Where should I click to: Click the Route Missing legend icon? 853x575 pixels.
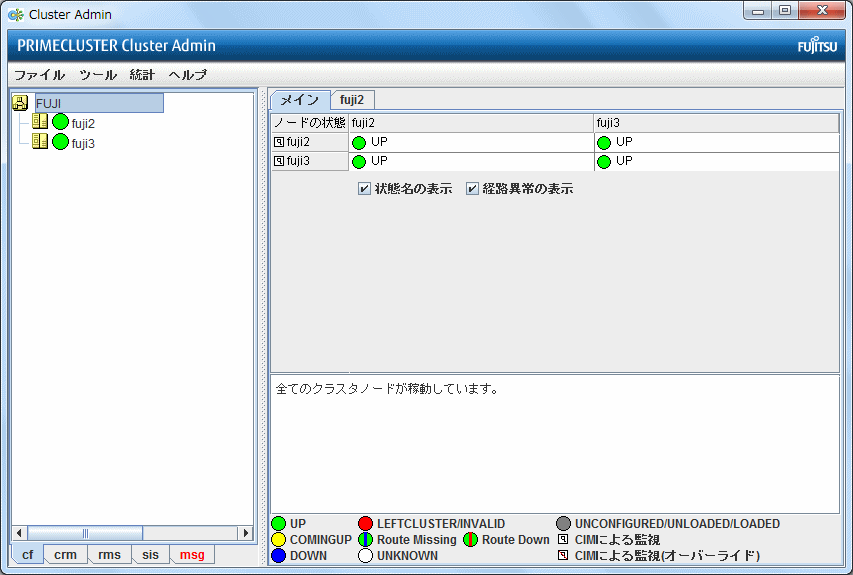click(366, 540)
